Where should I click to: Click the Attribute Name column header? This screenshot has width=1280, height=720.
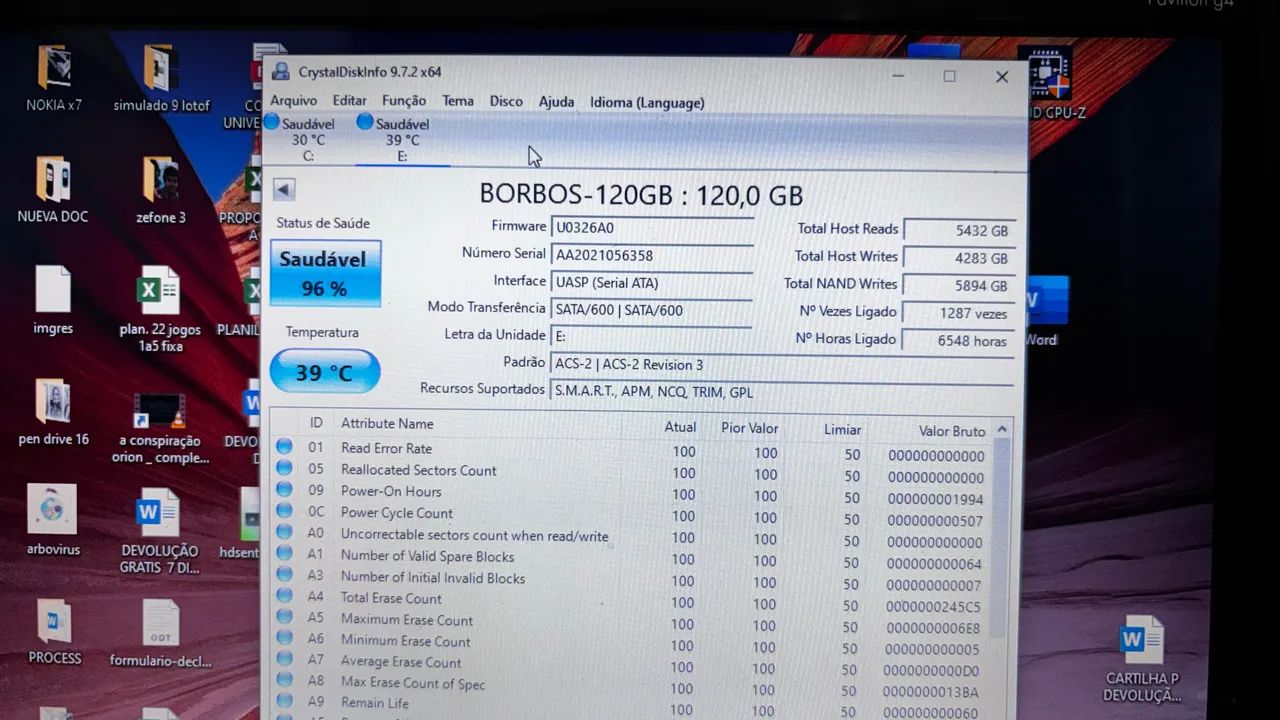[386, 424]
